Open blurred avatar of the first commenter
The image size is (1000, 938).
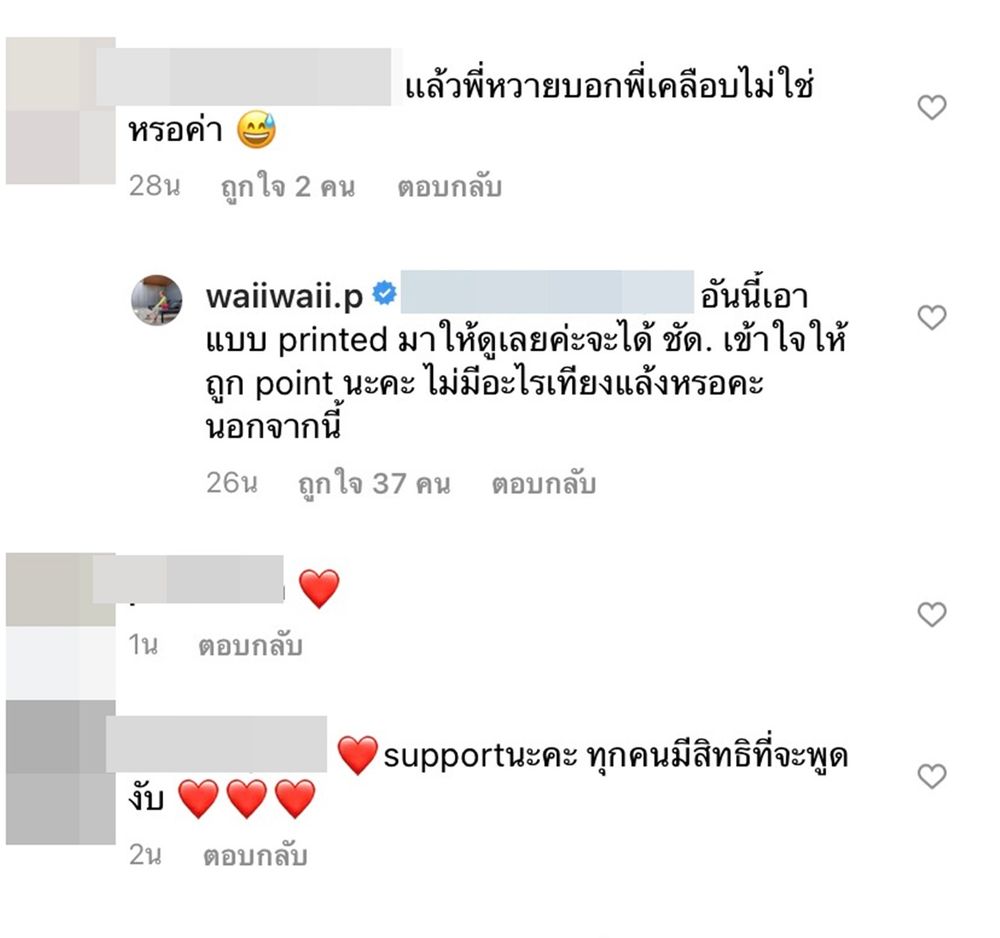pyautogui.click(x=61, y=110)
